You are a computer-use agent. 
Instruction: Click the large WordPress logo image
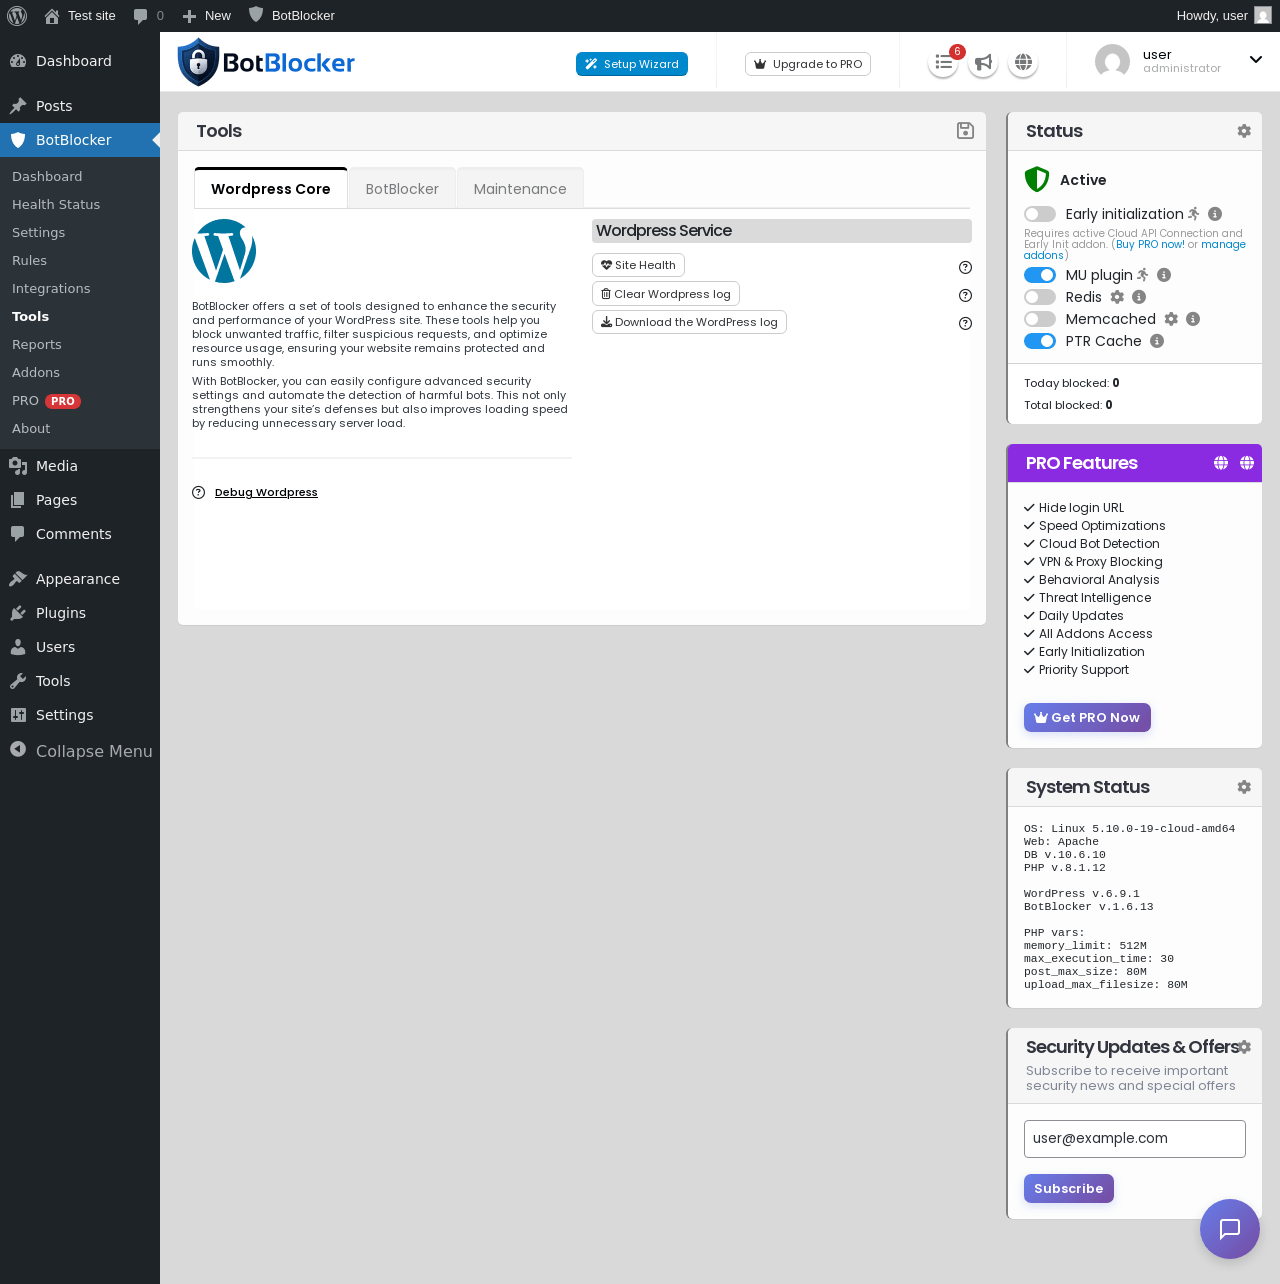click(224, 251)
